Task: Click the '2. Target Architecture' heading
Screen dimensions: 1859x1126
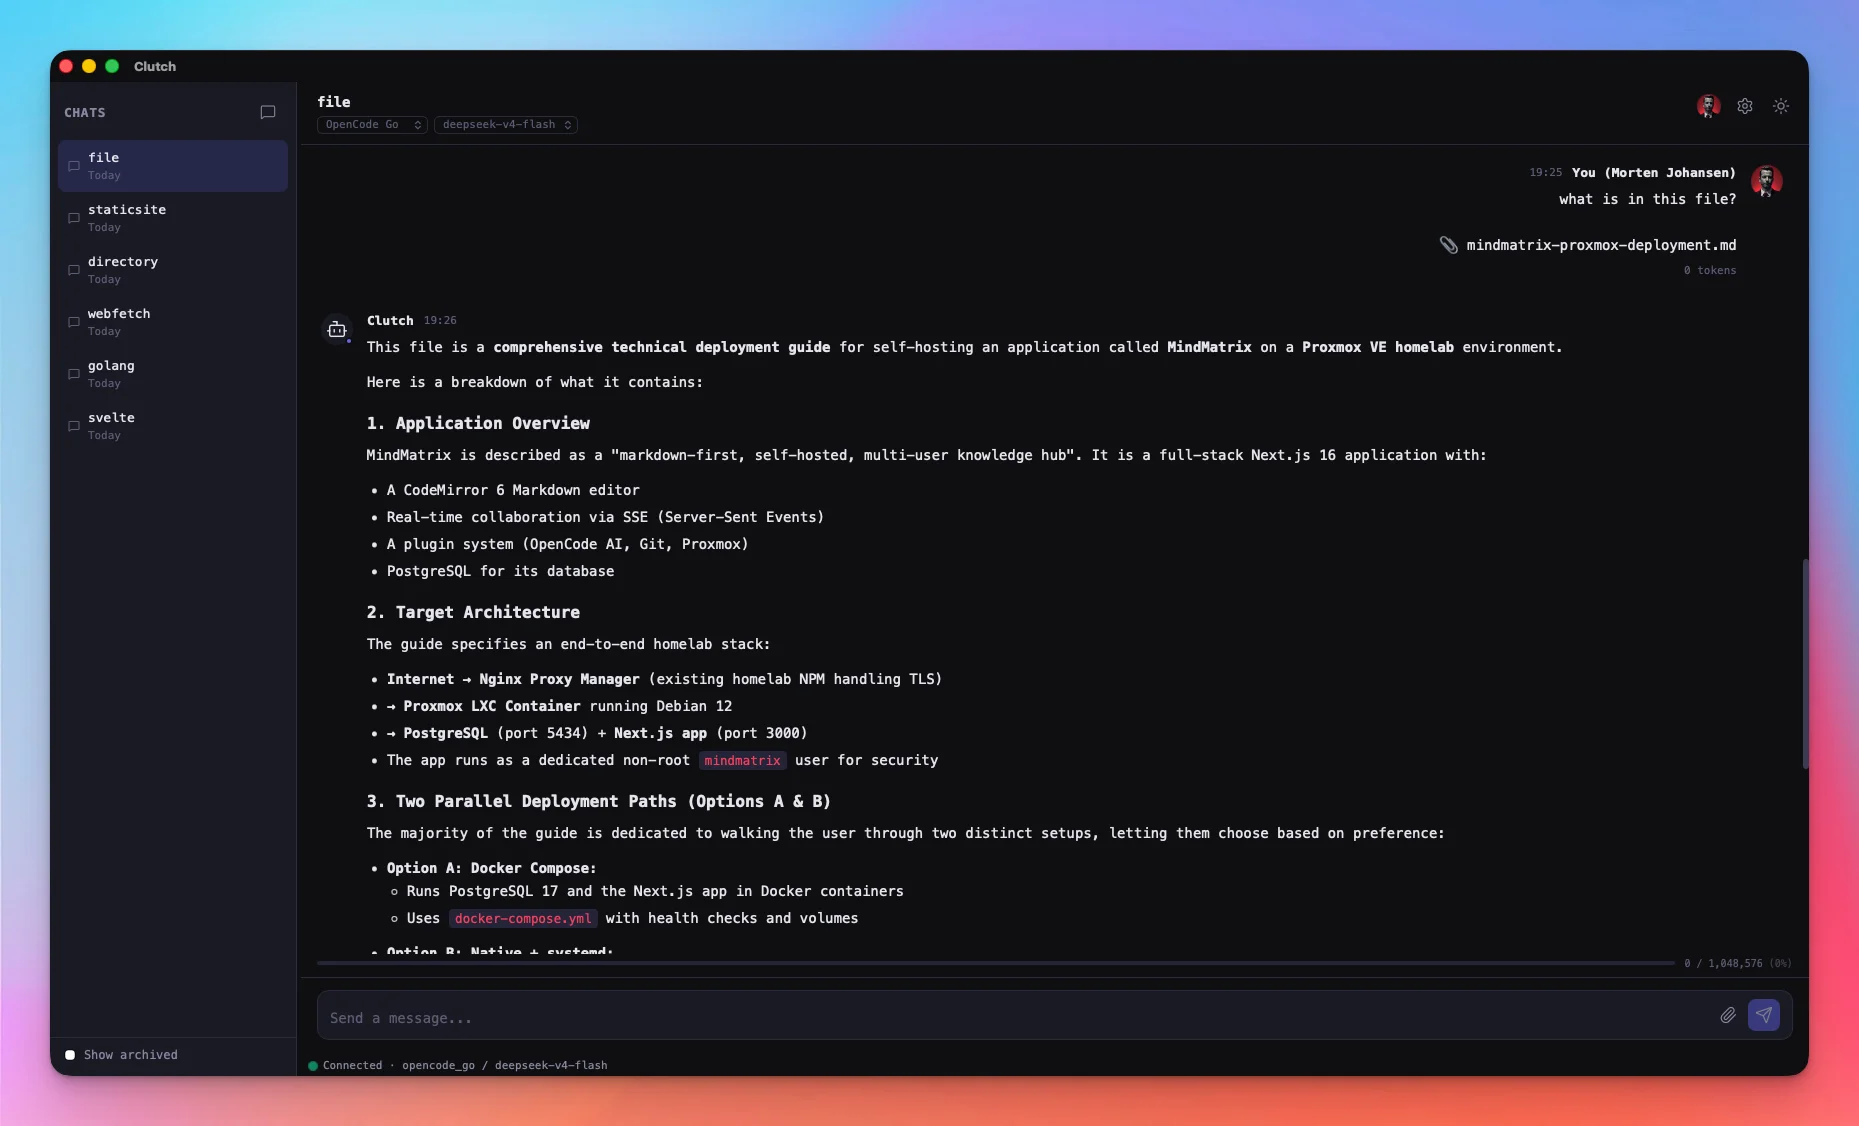Action: (x=473, y=612)
